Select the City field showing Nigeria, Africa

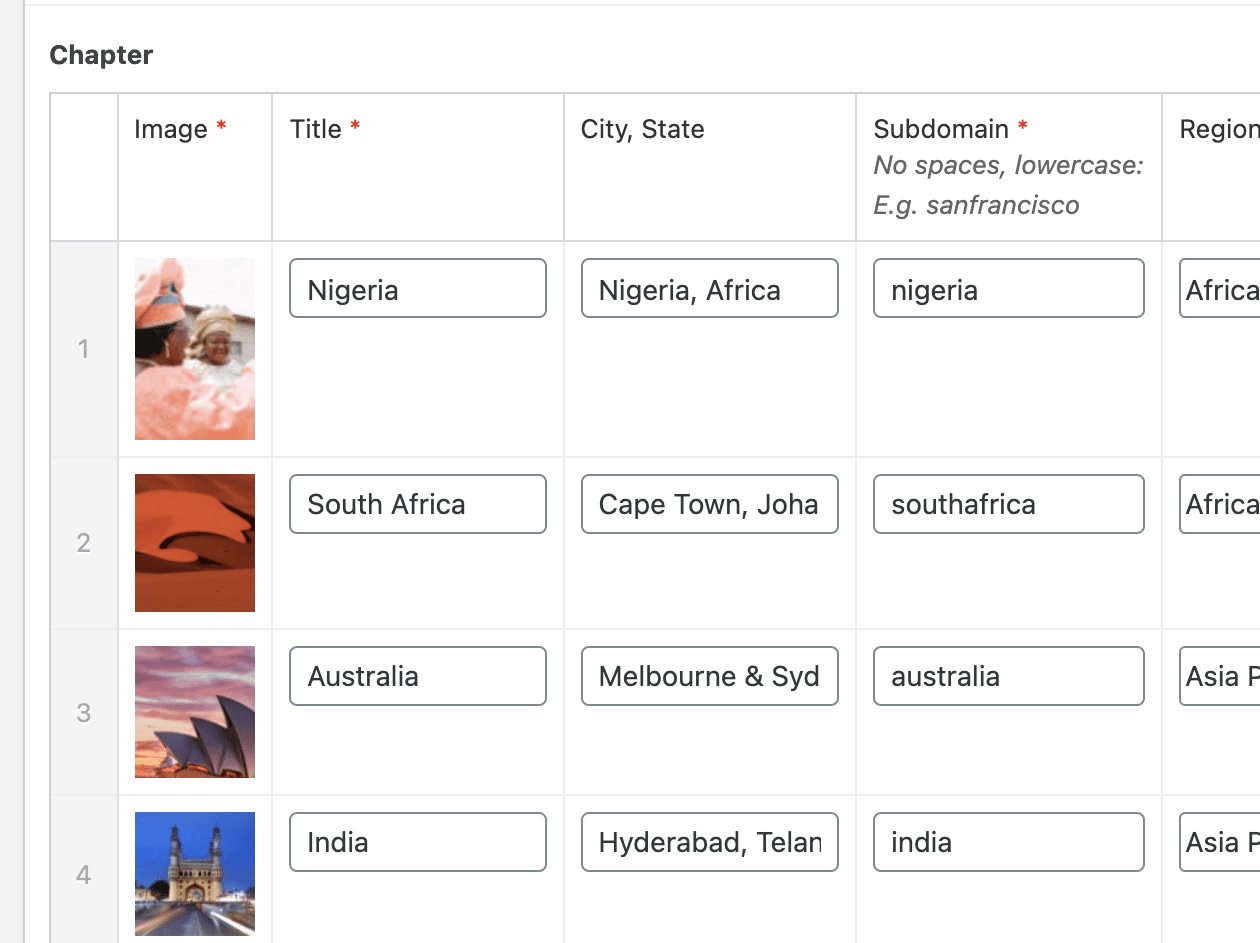click(x=709, y=288)
